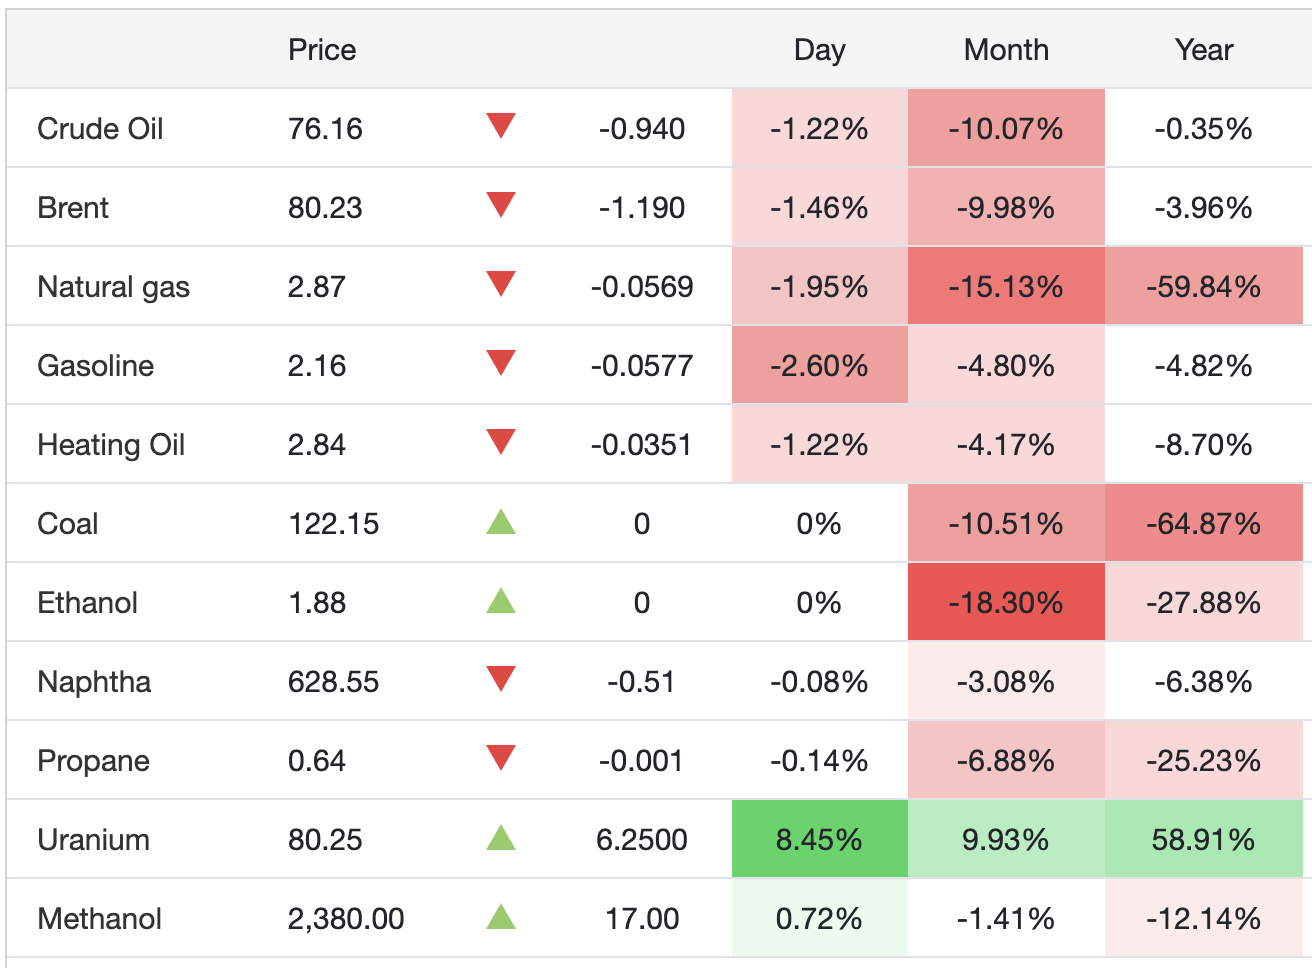Select Naphtha price 628.55
The height and width of the screenshot is (968, 1312).
334,682
